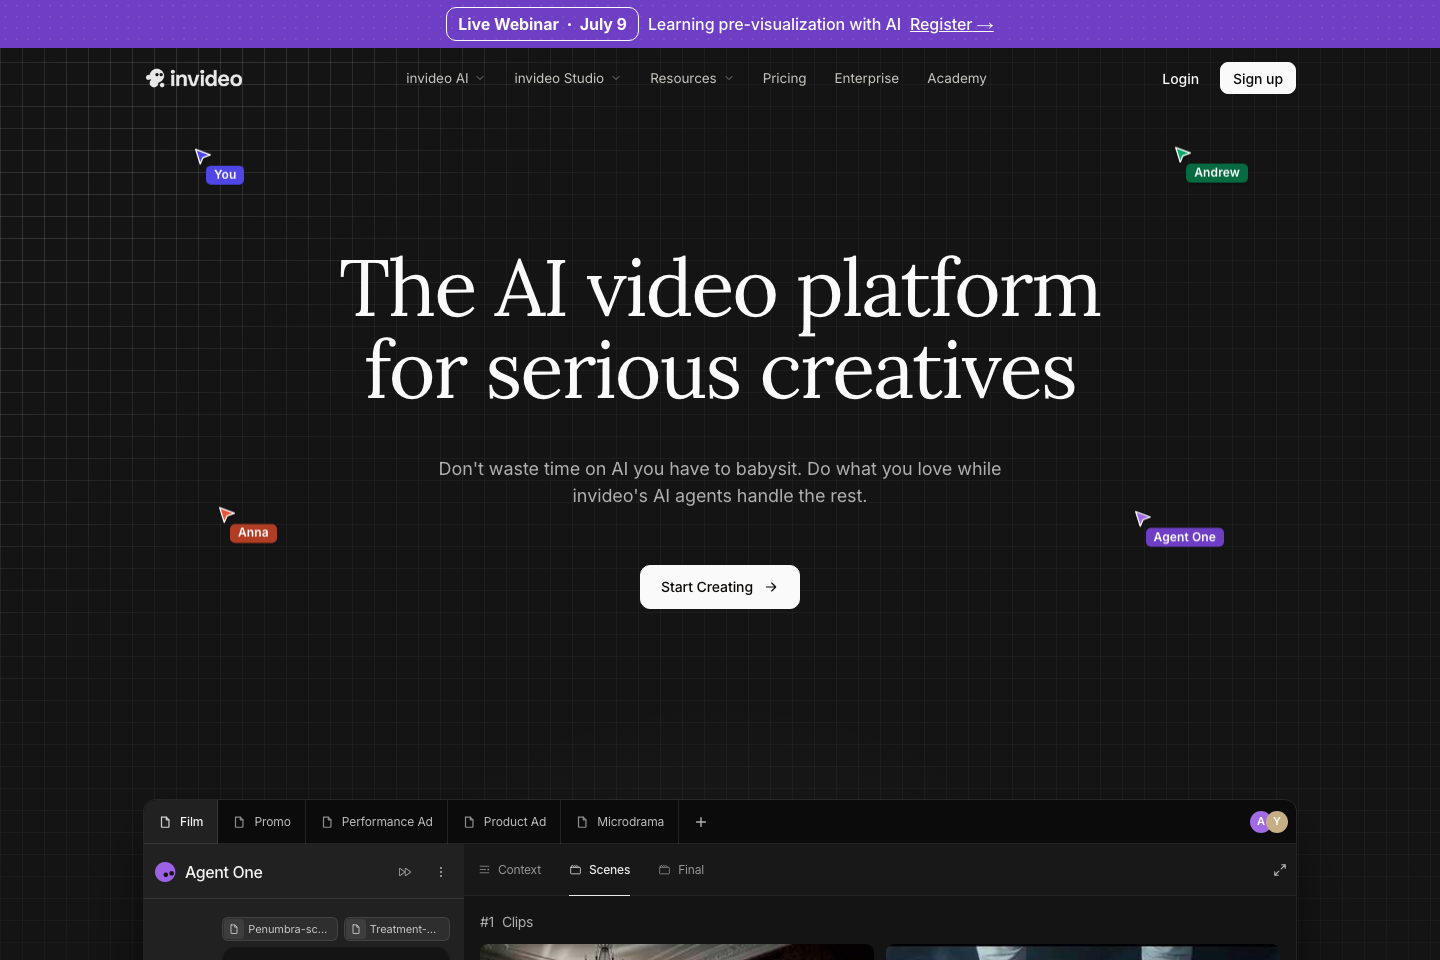Open the invideo AI dropdown menu
The image size is (1440, 960).
click(x=445, y=78)
